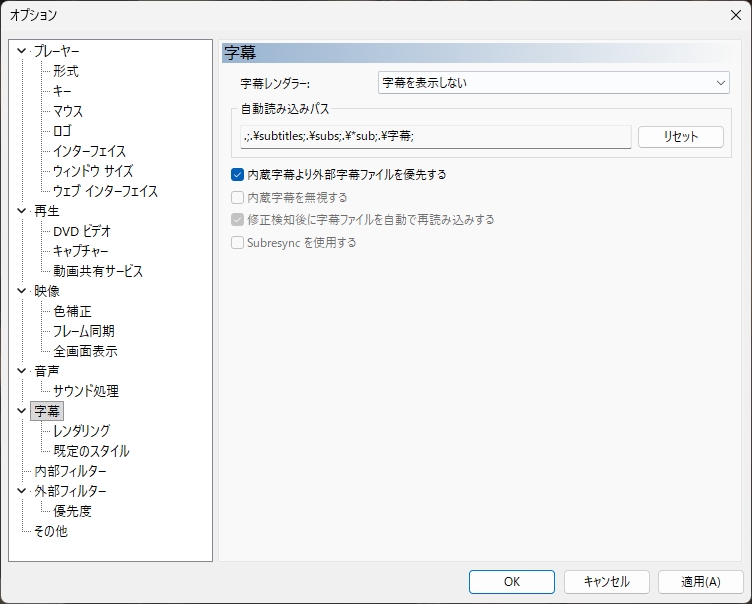Open the DVD ビデオ settings page
Image resolution: width=752 pixels, height=604 pixels.
pos(82,231)
